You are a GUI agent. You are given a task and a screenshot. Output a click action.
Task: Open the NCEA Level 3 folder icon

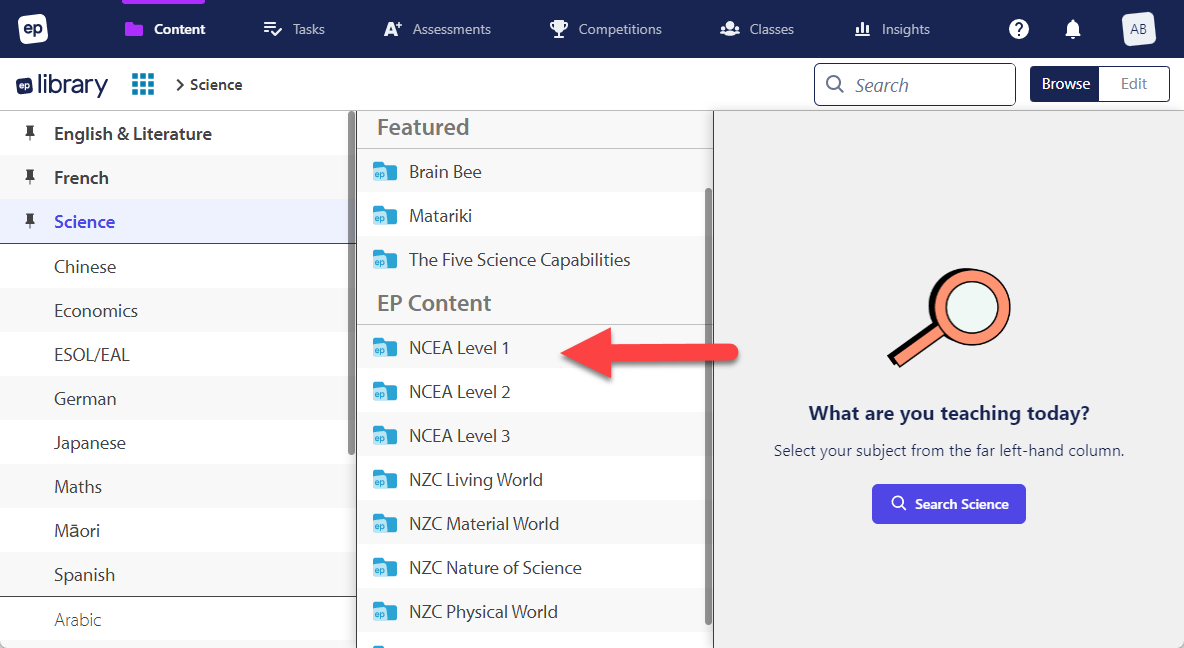(385, 436)
